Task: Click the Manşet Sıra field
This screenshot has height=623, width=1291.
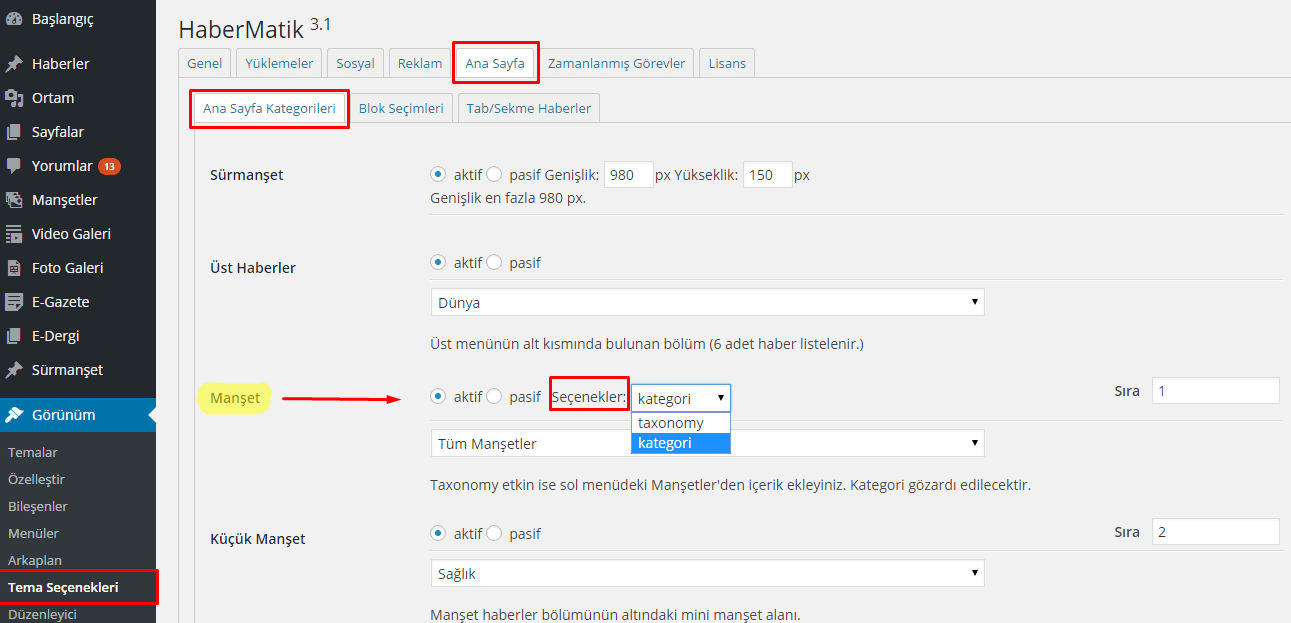Action: pos(1216,391)
